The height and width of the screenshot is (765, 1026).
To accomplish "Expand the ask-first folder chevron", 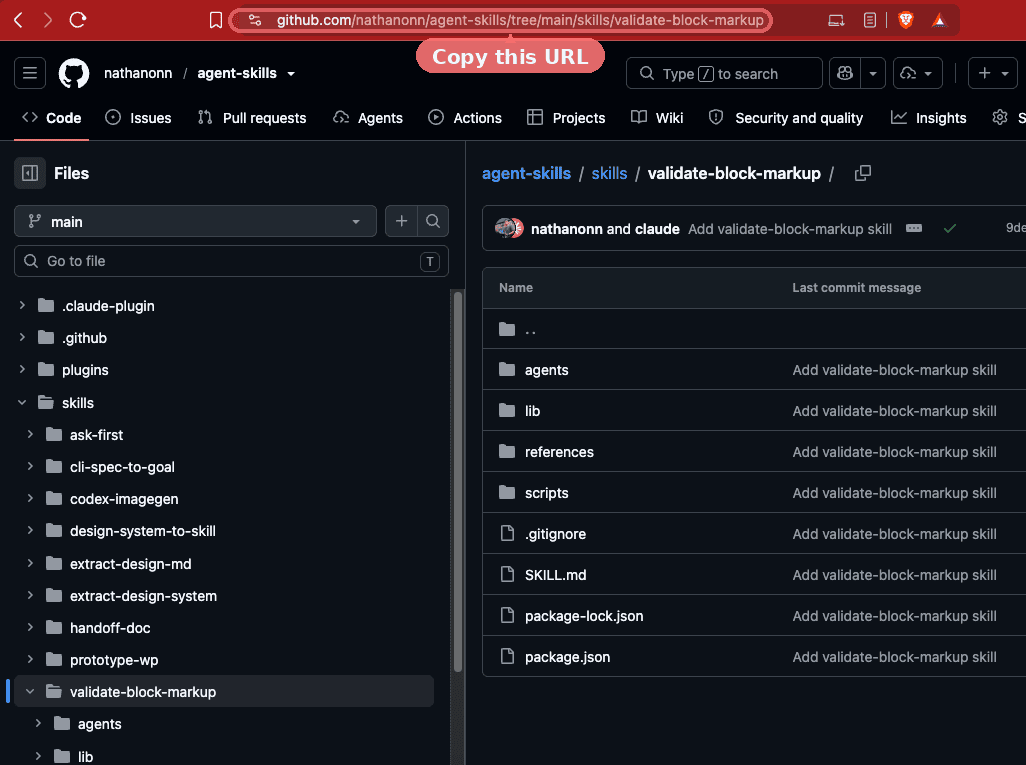I will 30,434.
